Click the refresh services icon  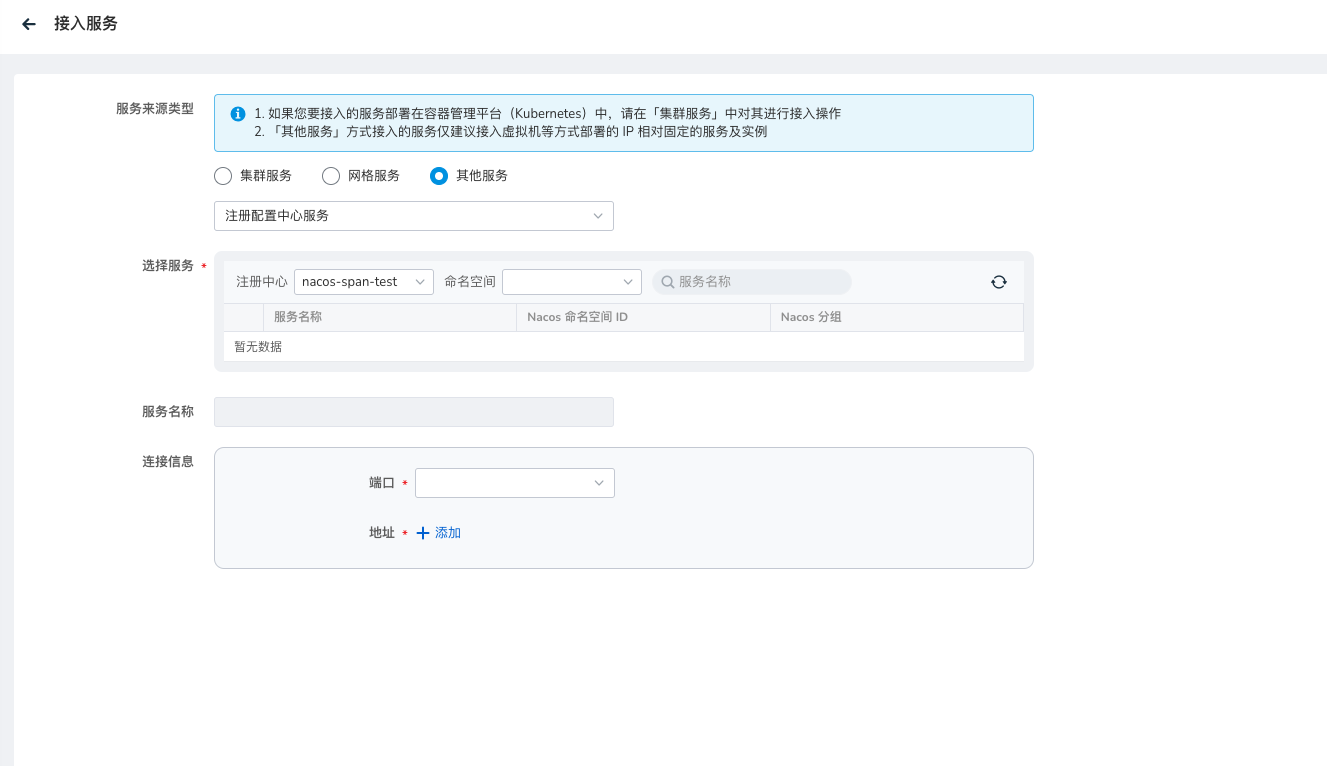(998, 282)
